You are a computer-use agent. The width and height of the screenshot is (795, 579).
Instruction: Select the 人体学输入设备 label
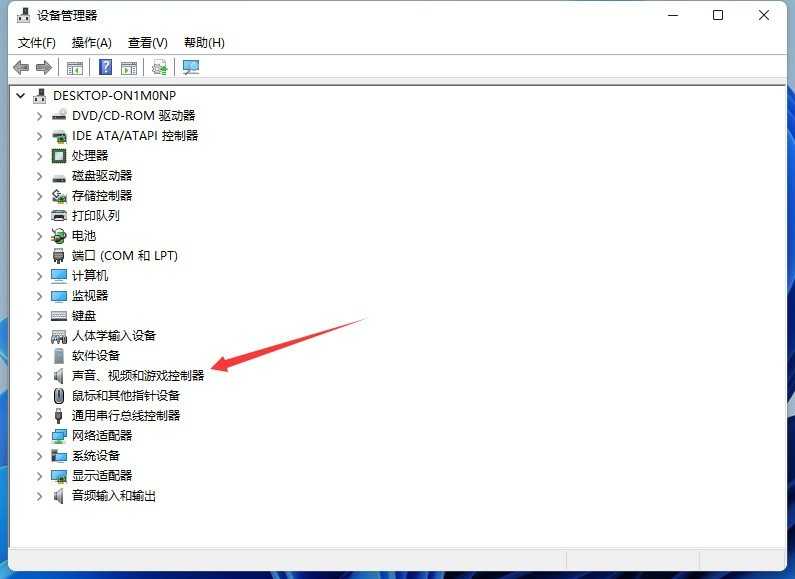pos(114,336)
